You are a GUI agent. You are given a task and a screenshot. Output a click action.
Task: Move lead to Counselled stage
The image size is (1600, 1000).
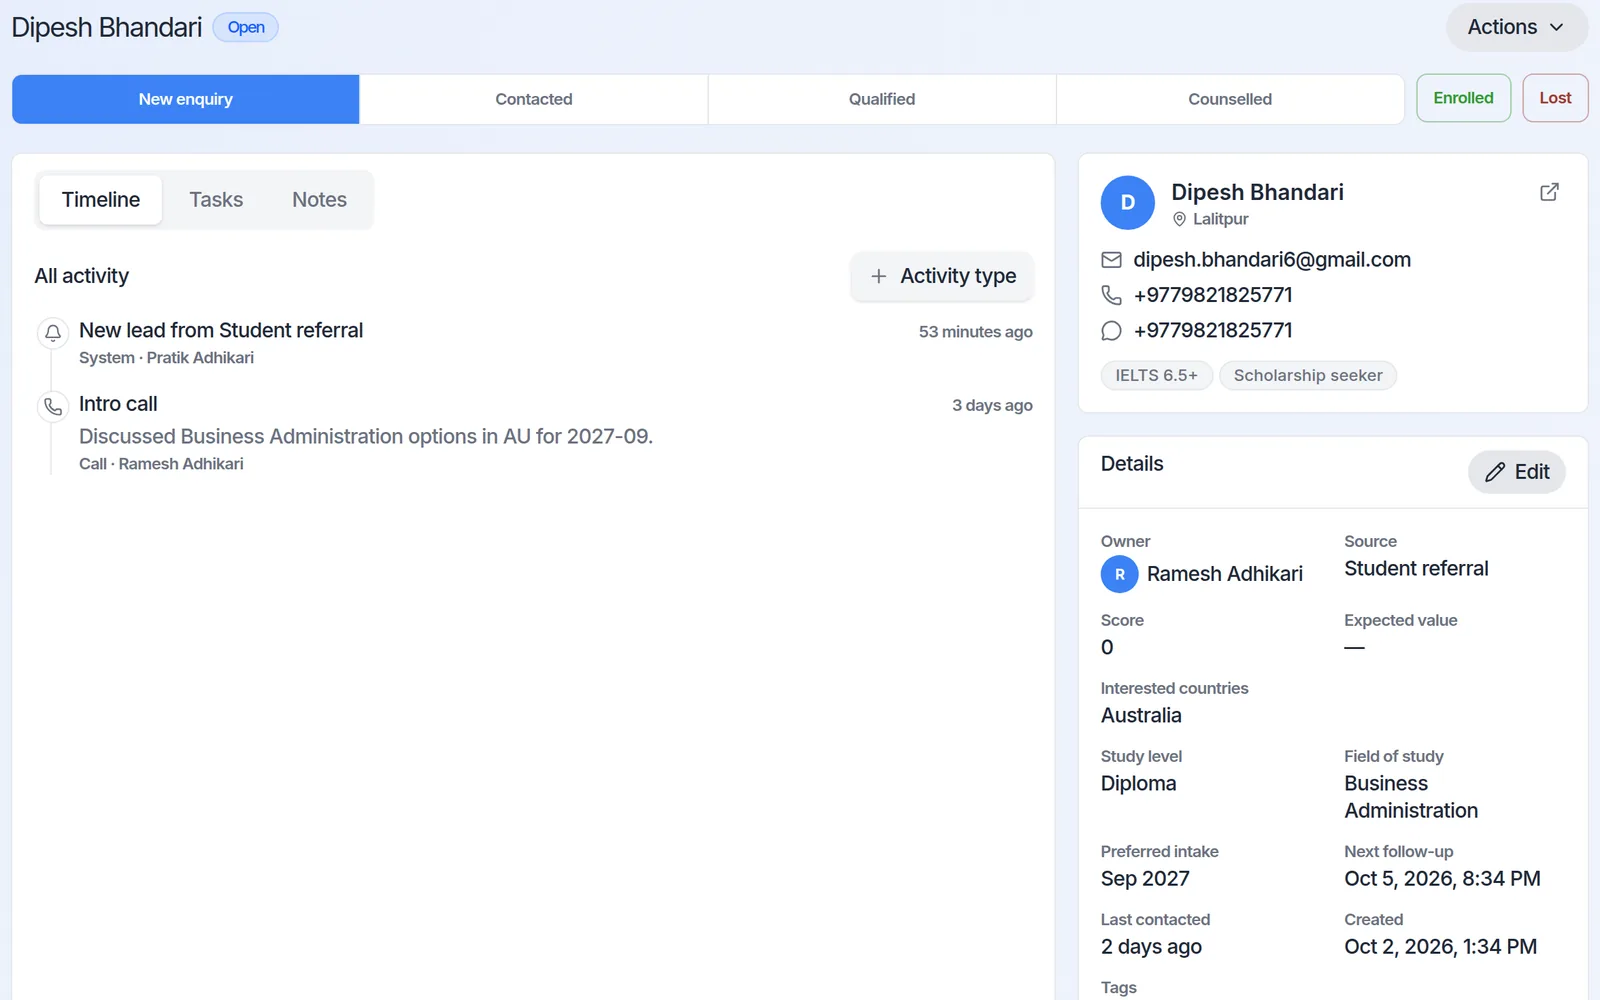[1230, 99]
